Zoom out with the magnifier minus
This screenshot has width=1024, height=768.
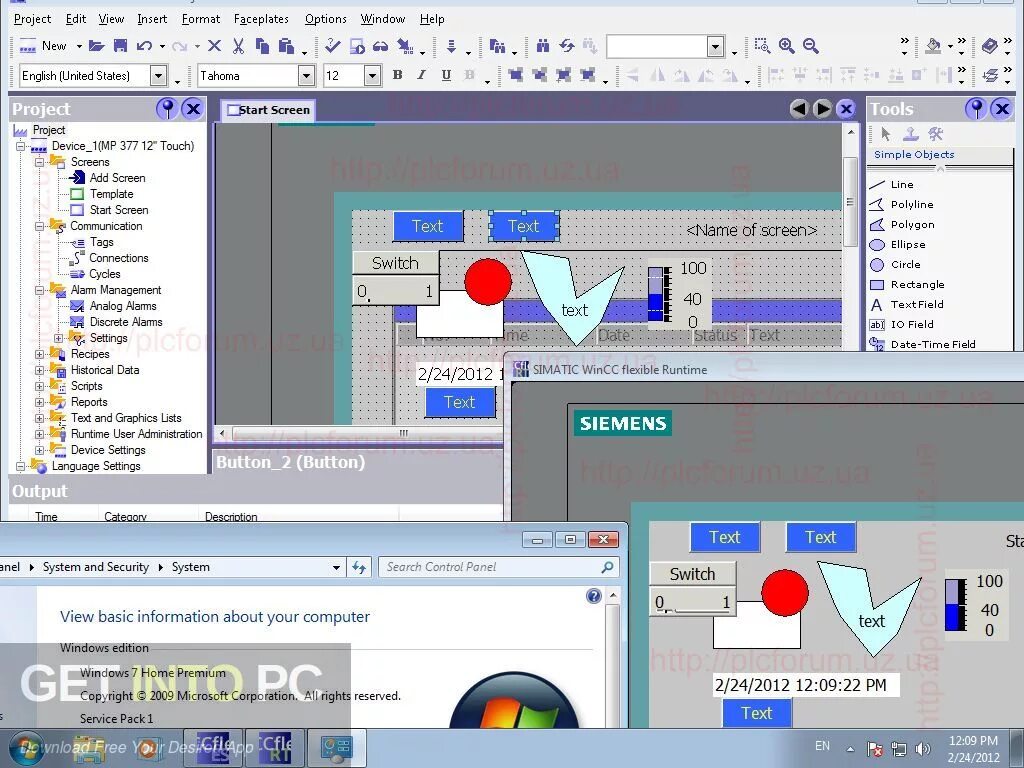(810, 46)
